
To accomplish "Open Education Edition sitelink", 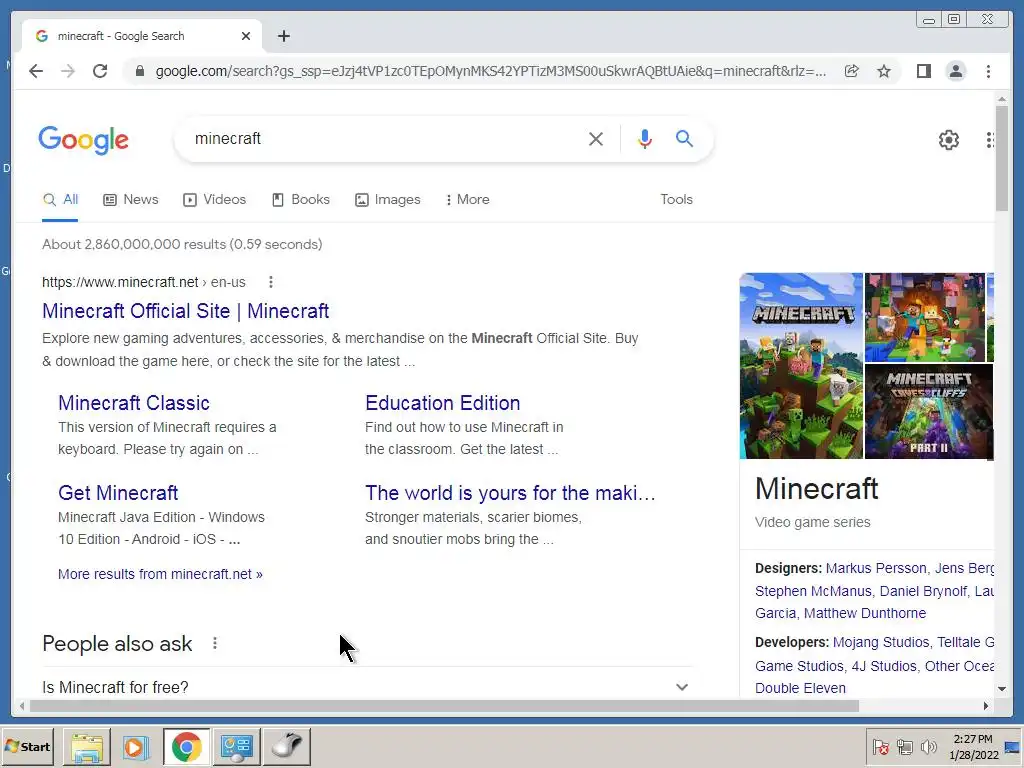I will click(443, 403).
